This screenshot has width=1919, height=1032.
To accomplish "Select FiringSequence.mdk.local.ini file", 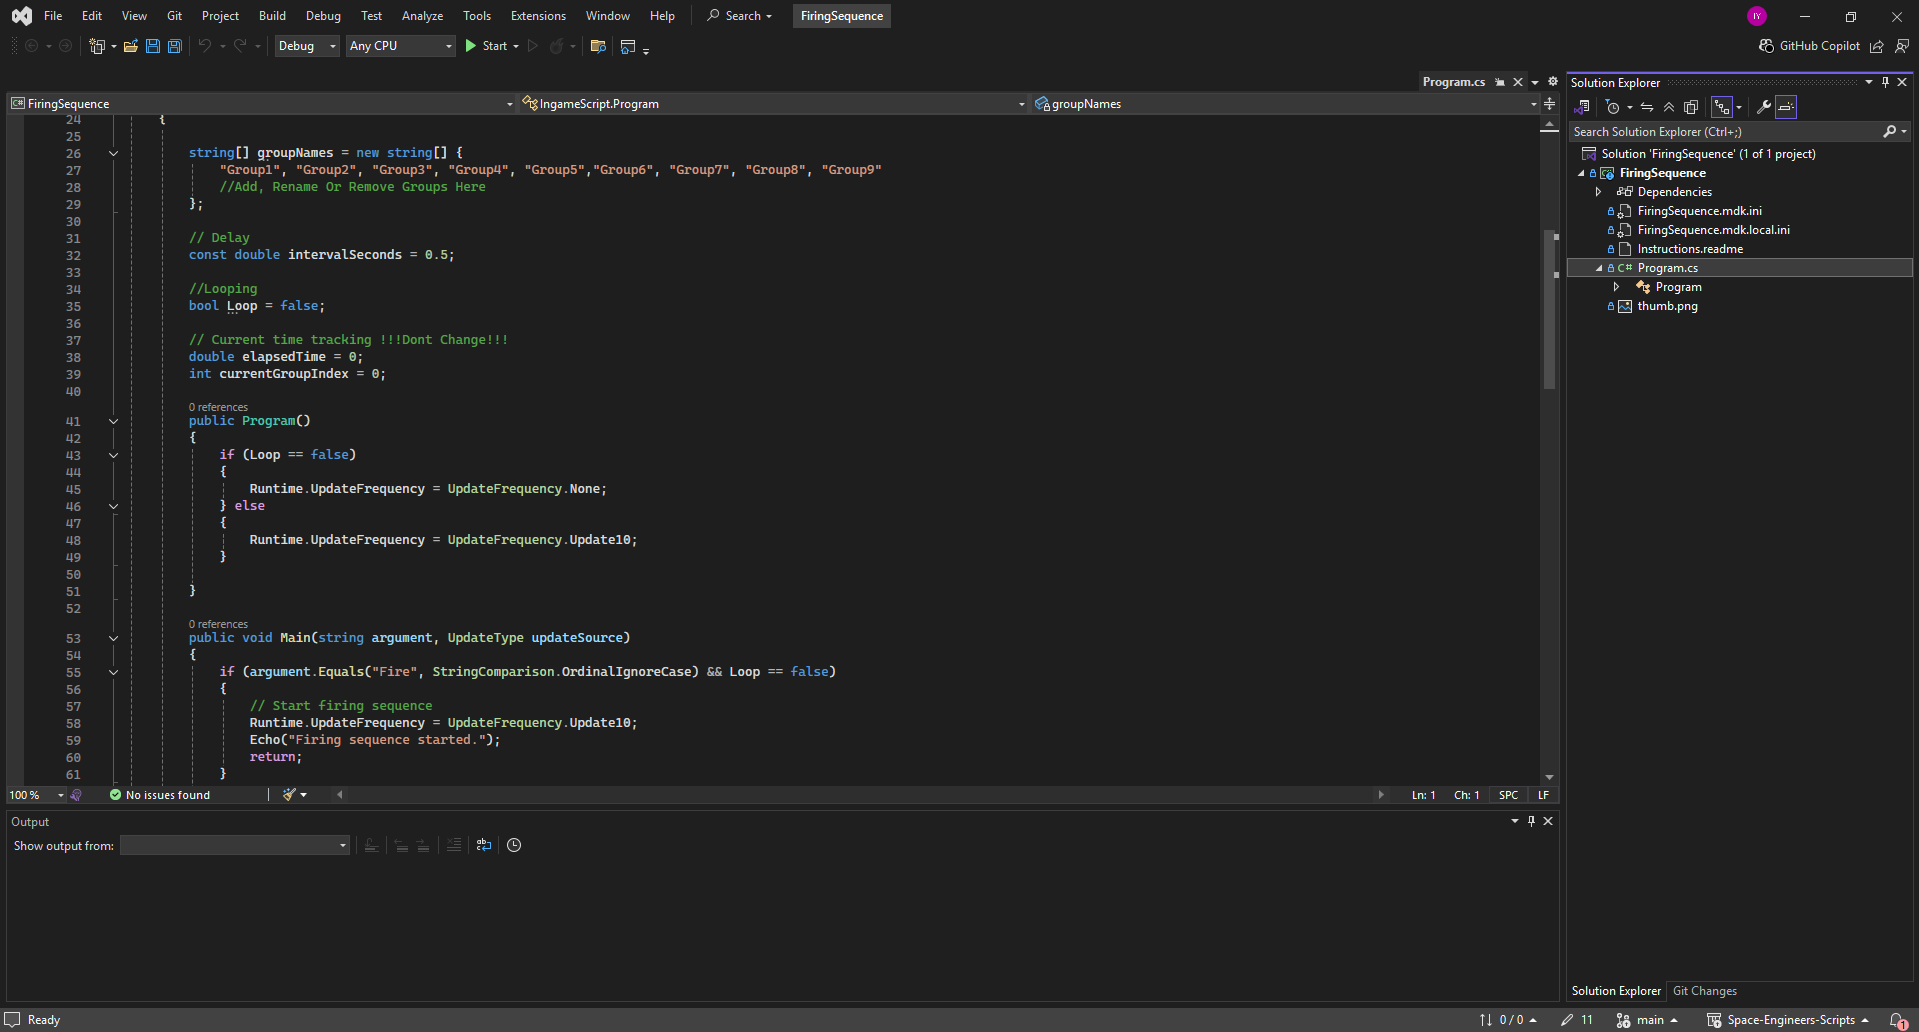I will pyautogui.click(x=1713, y=230).
